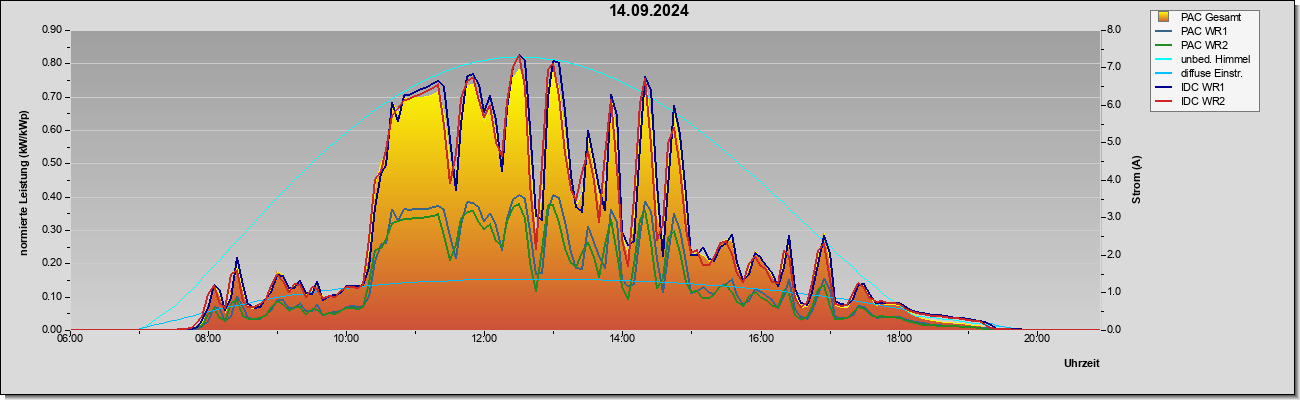The width and height of the screenshot is (1300, 400).
Task: Click the Uhrzeit axis label
Action: [1081, 364]
